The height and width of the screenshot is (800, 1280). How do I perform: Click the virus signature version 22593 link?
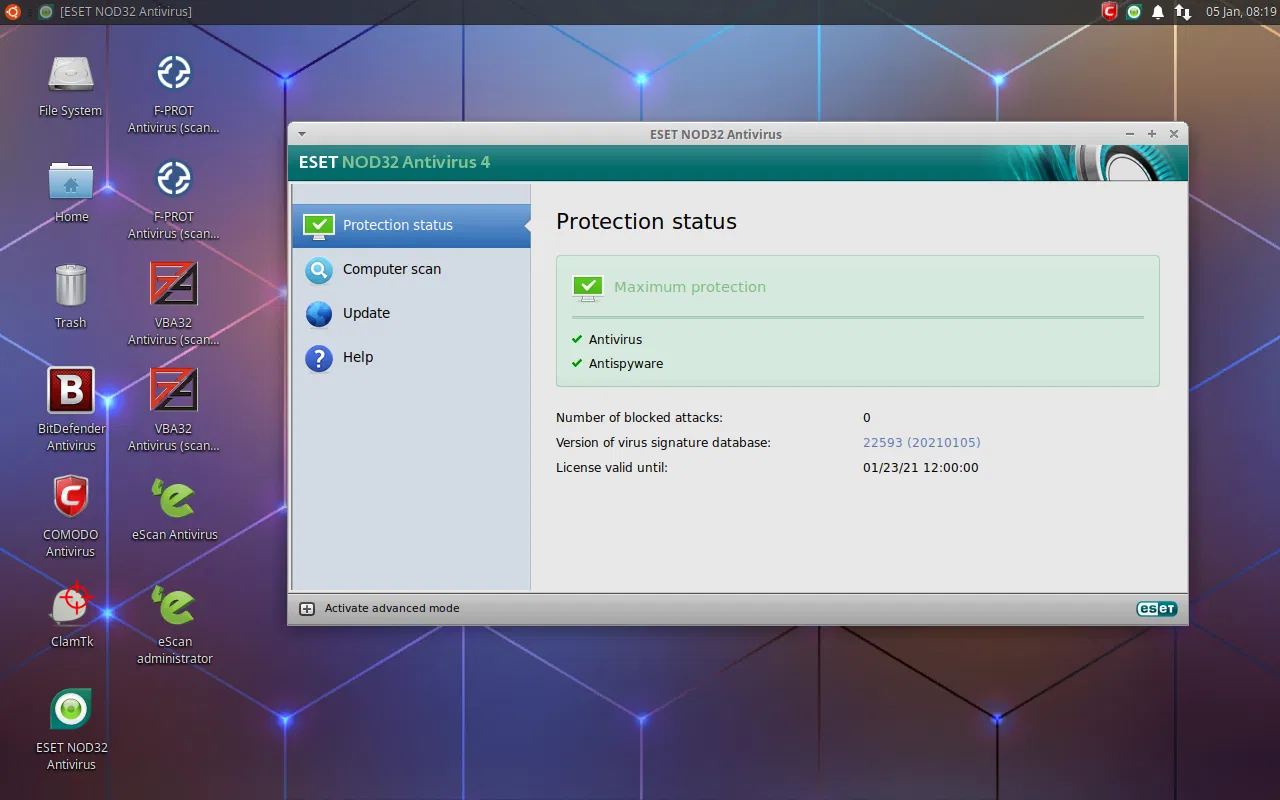921,442
